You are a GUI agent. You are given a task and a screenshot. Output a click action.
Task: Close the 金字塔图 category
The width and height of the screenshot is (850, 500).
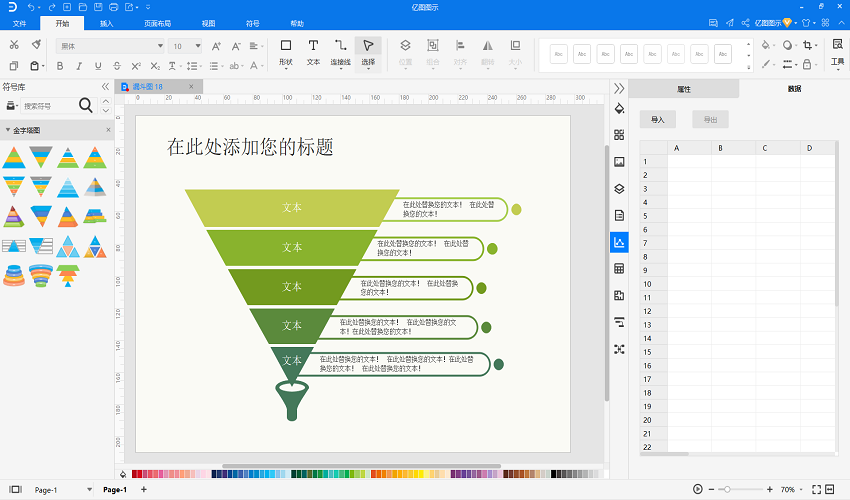pos(108,130)
